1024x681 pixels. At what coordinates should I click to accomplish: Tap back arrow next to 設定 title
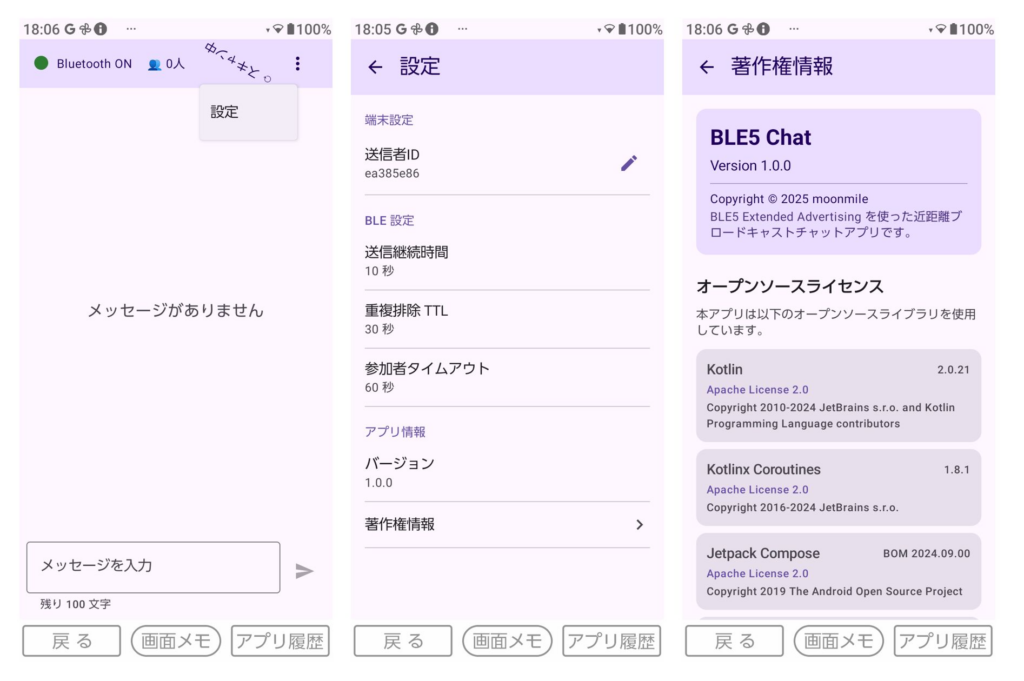[375, 67]
